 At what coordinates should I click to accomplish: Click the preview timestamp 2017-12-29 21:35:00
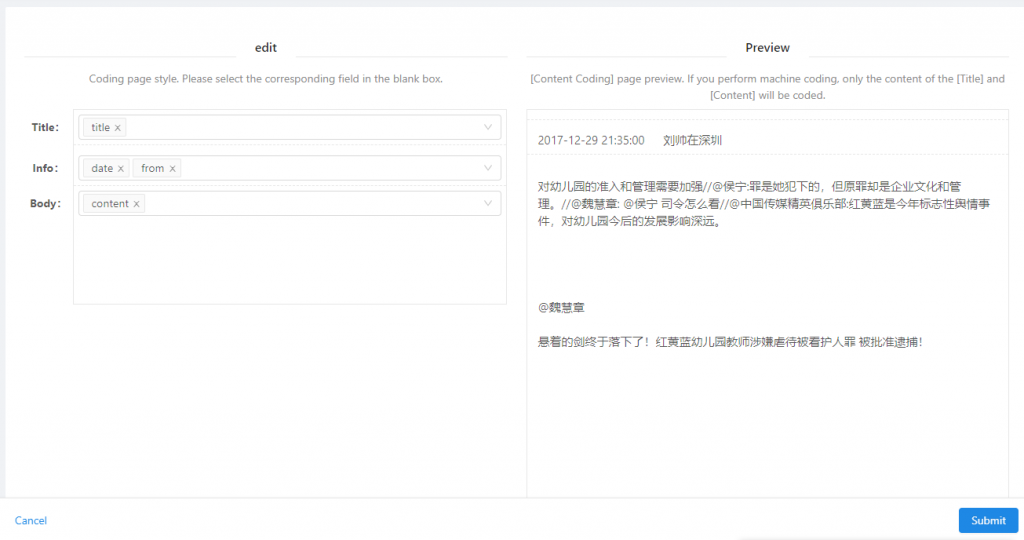(591, 141)
